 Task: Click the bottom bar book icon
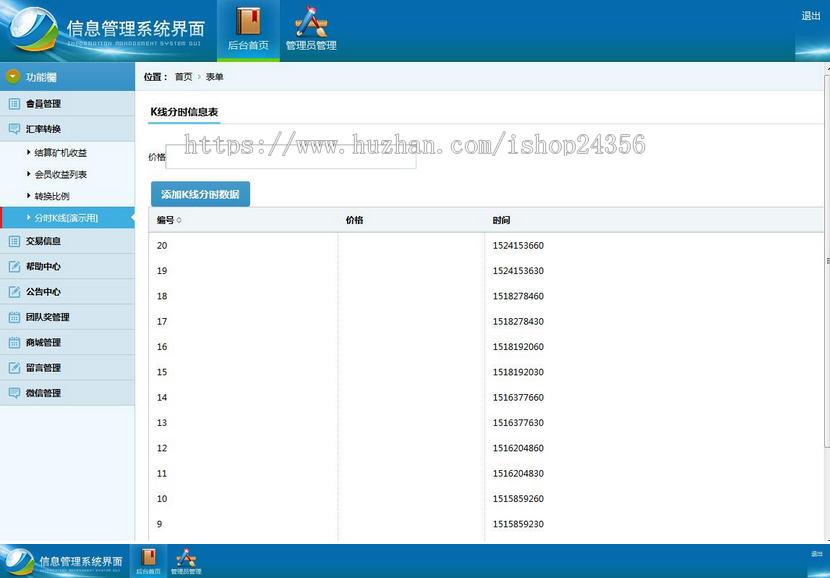pos(149,557)
